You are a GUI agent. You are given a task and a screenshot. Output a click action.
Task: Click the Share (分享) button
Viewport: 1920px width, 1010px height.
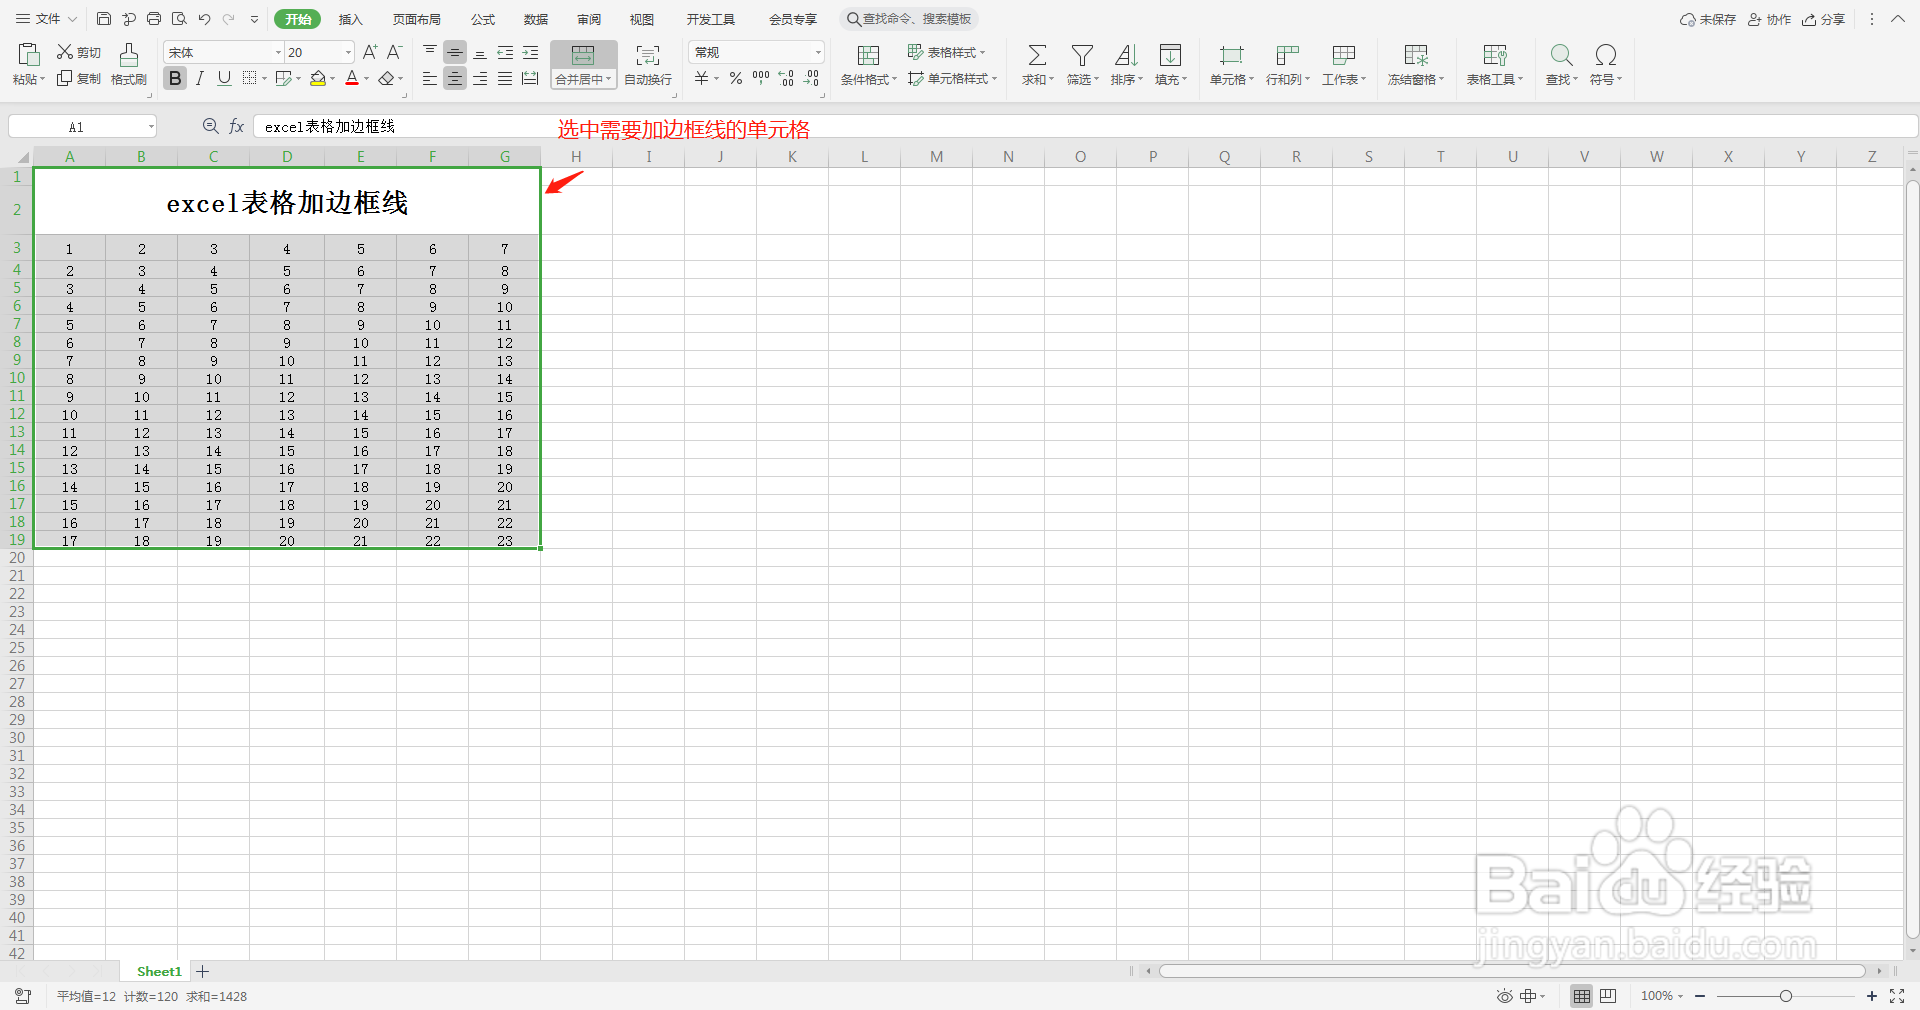(x=1823, y=19)
